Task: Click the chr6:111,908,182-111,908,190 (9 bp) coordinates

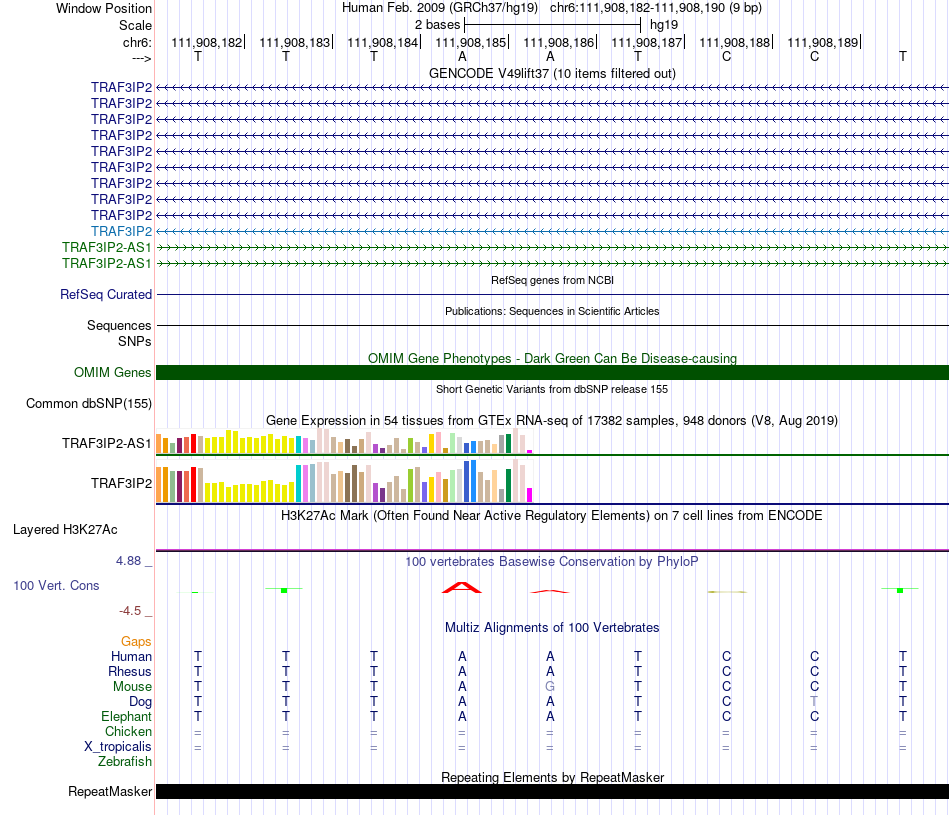Action: pyautogui.click(x=656, y=8)
